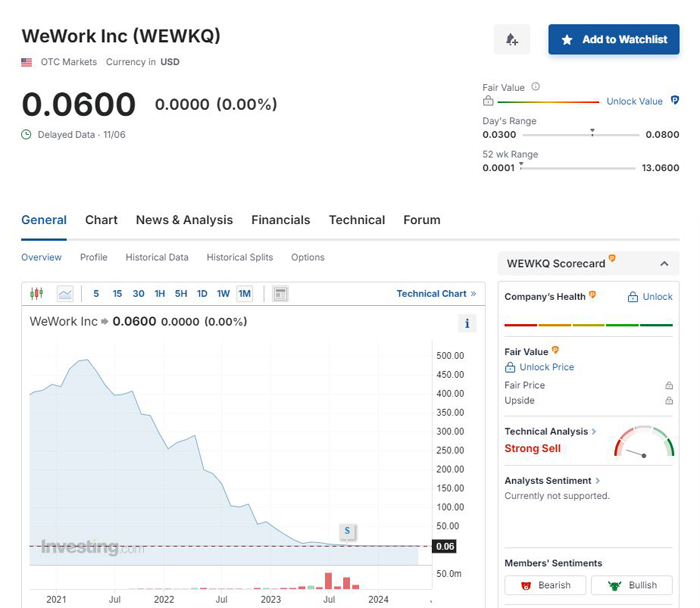Select the 1D chart interval
700x608 pixels.
coord(202,294)
